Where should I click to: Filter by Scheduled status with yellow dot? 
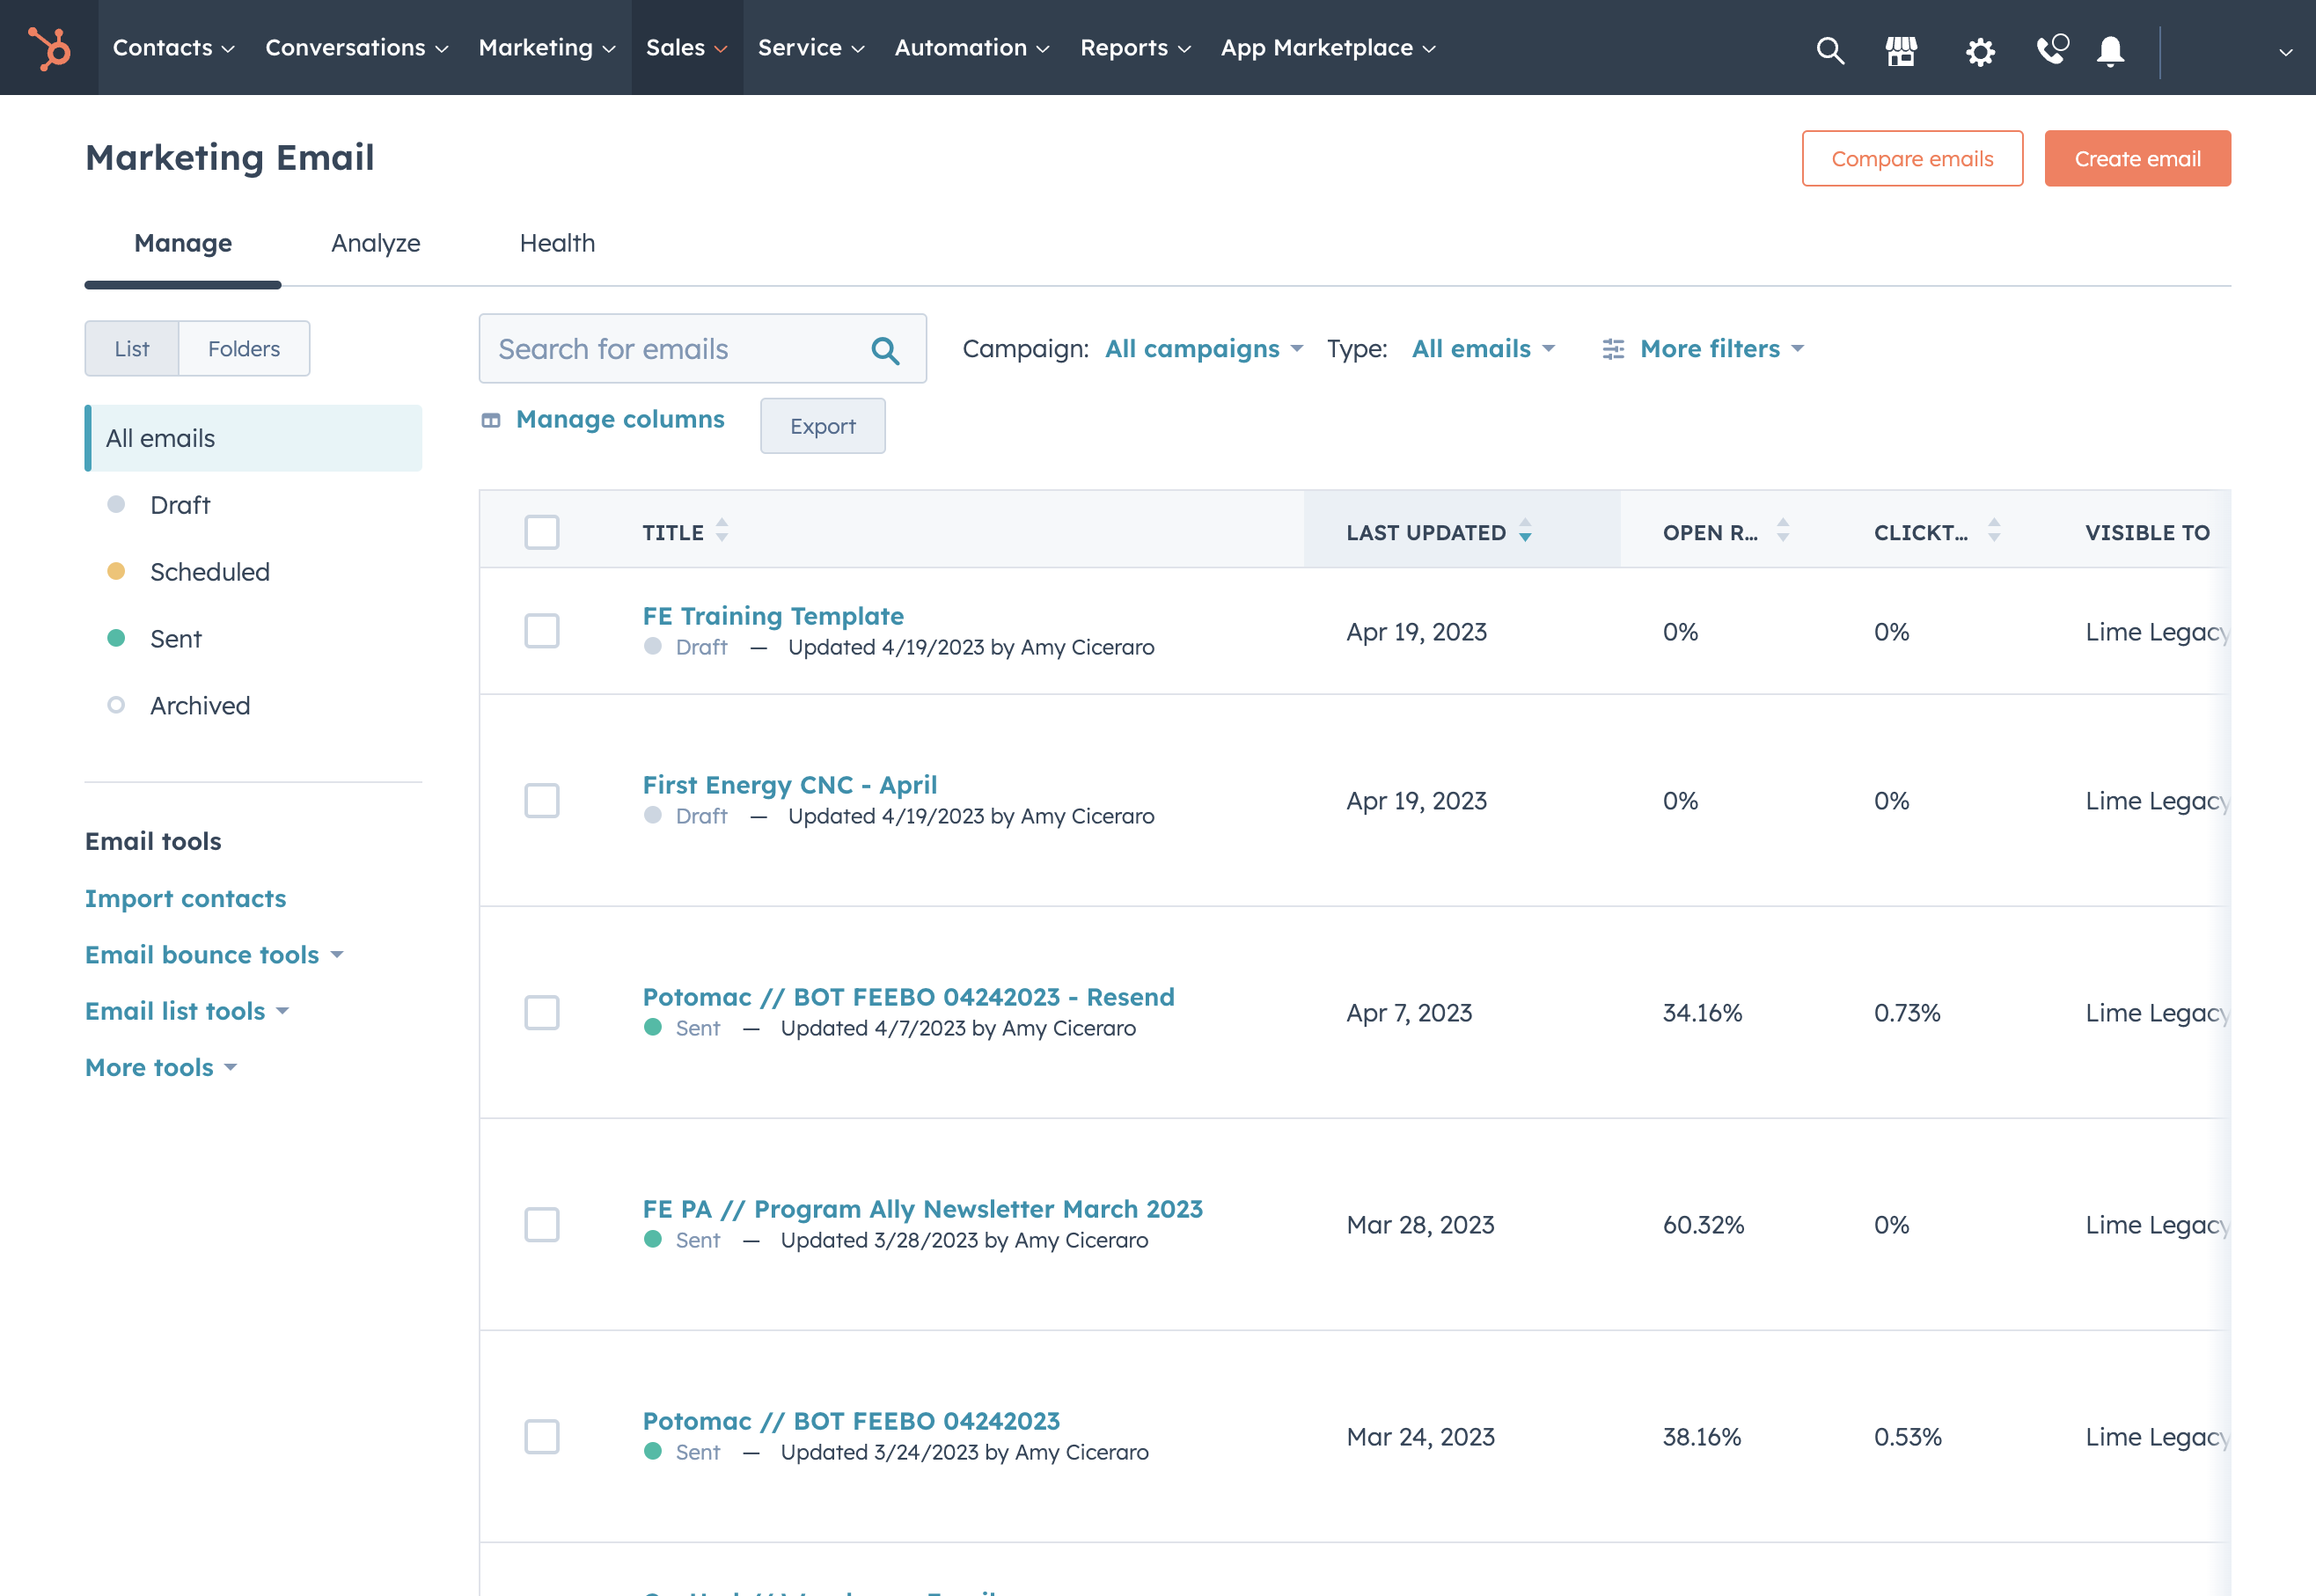(188, 572)
